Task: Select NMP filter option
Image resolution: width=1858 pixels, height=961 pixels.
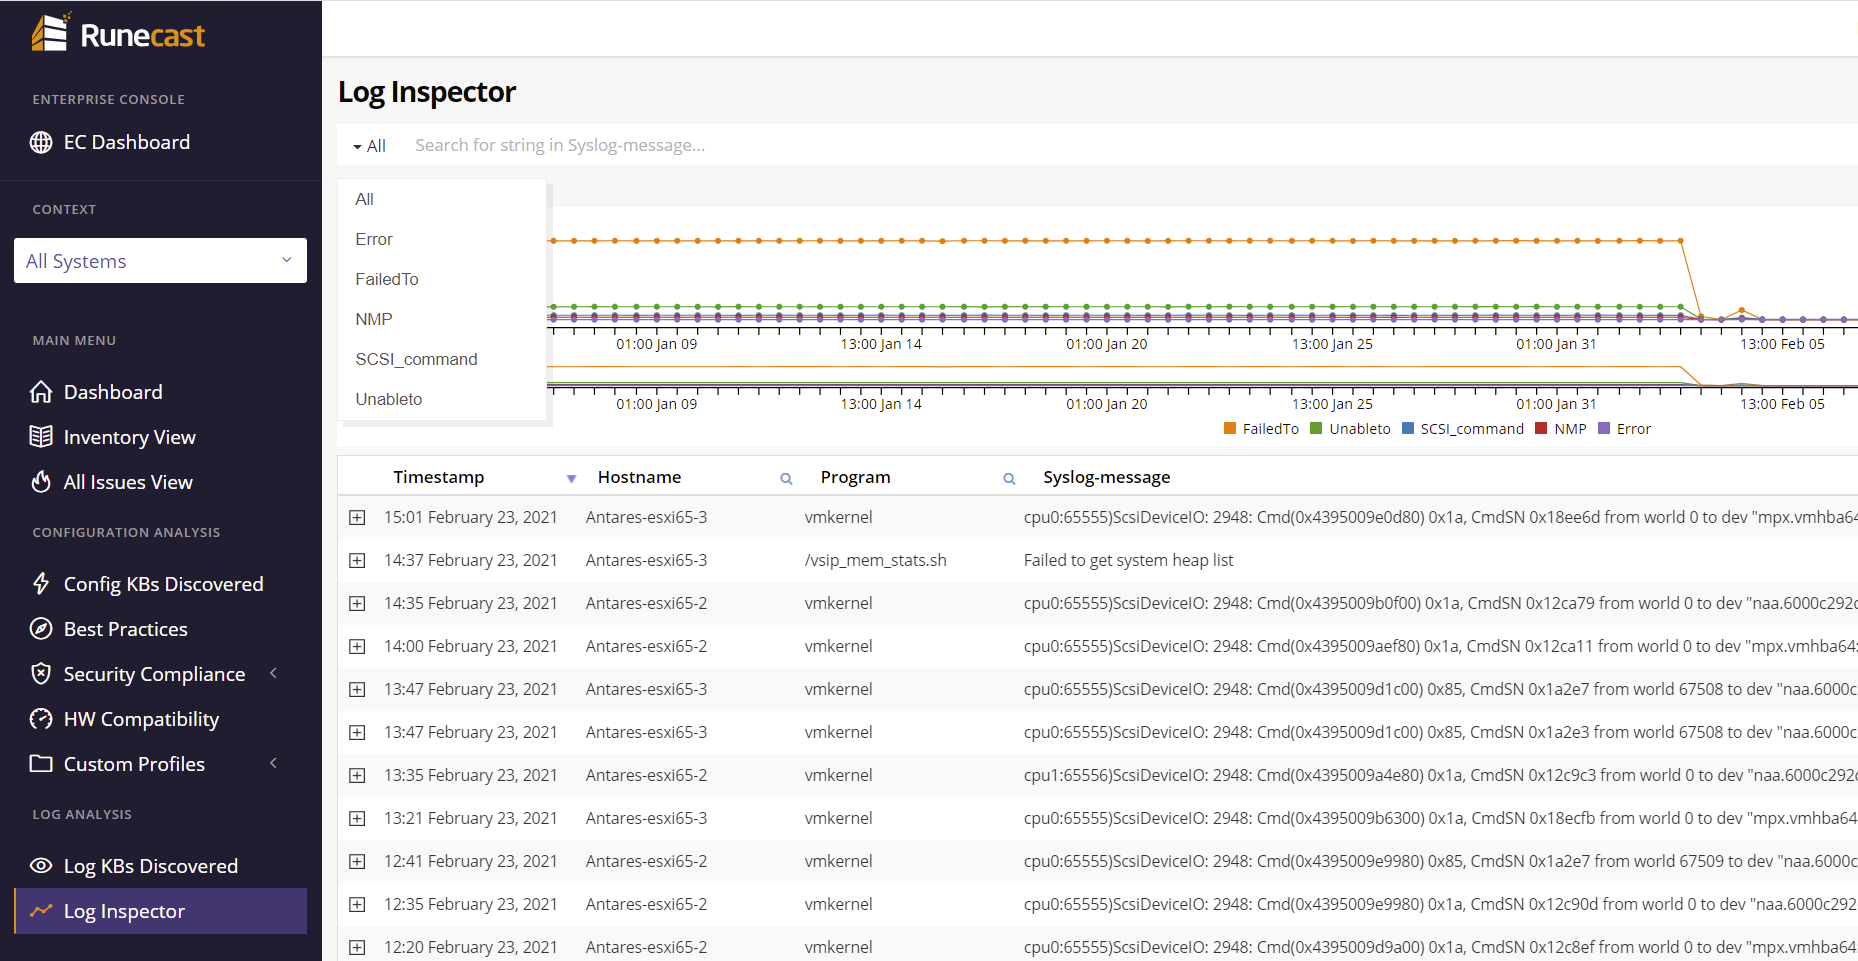Action: [x=442, y=319]
